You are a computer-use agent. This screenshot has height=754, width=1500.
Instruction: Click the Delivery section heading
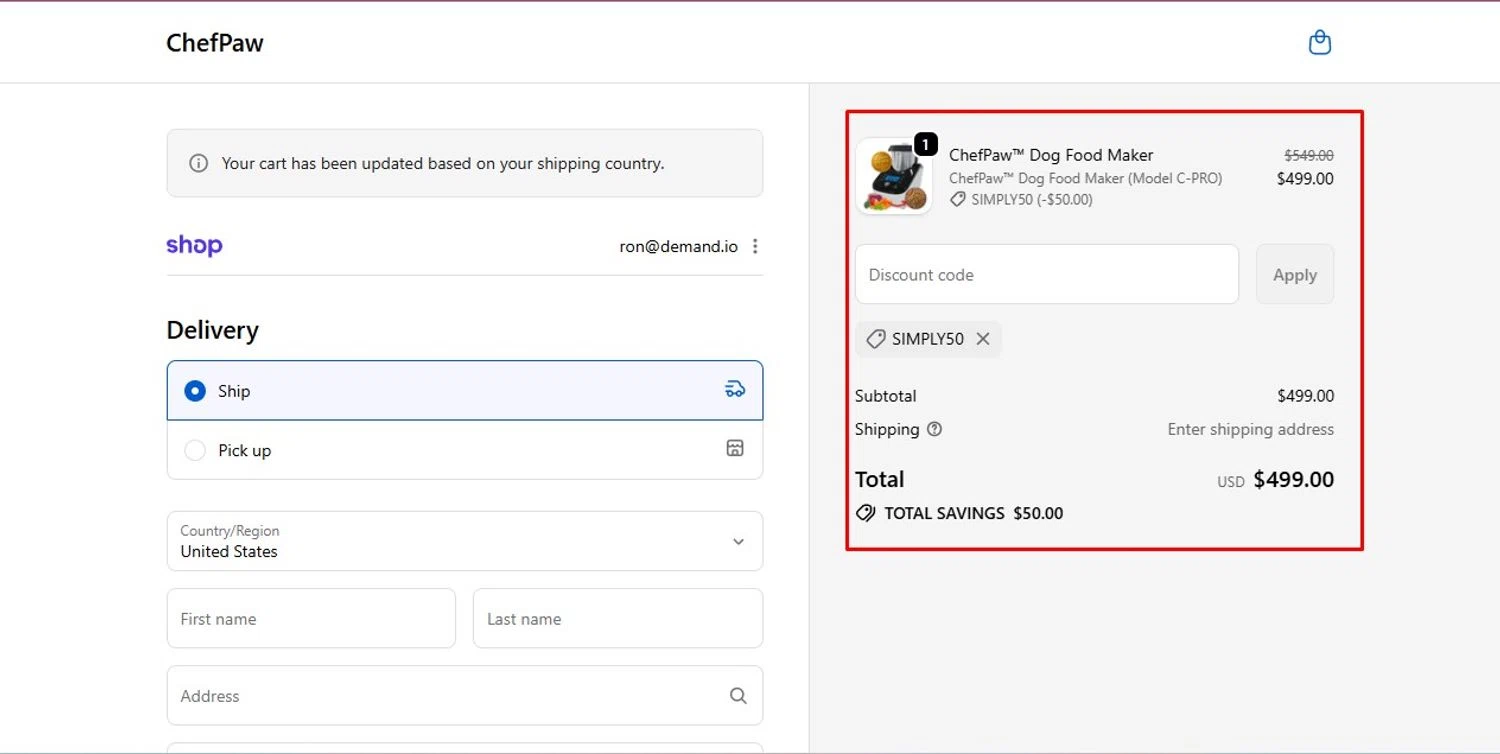tap(213, 330)
